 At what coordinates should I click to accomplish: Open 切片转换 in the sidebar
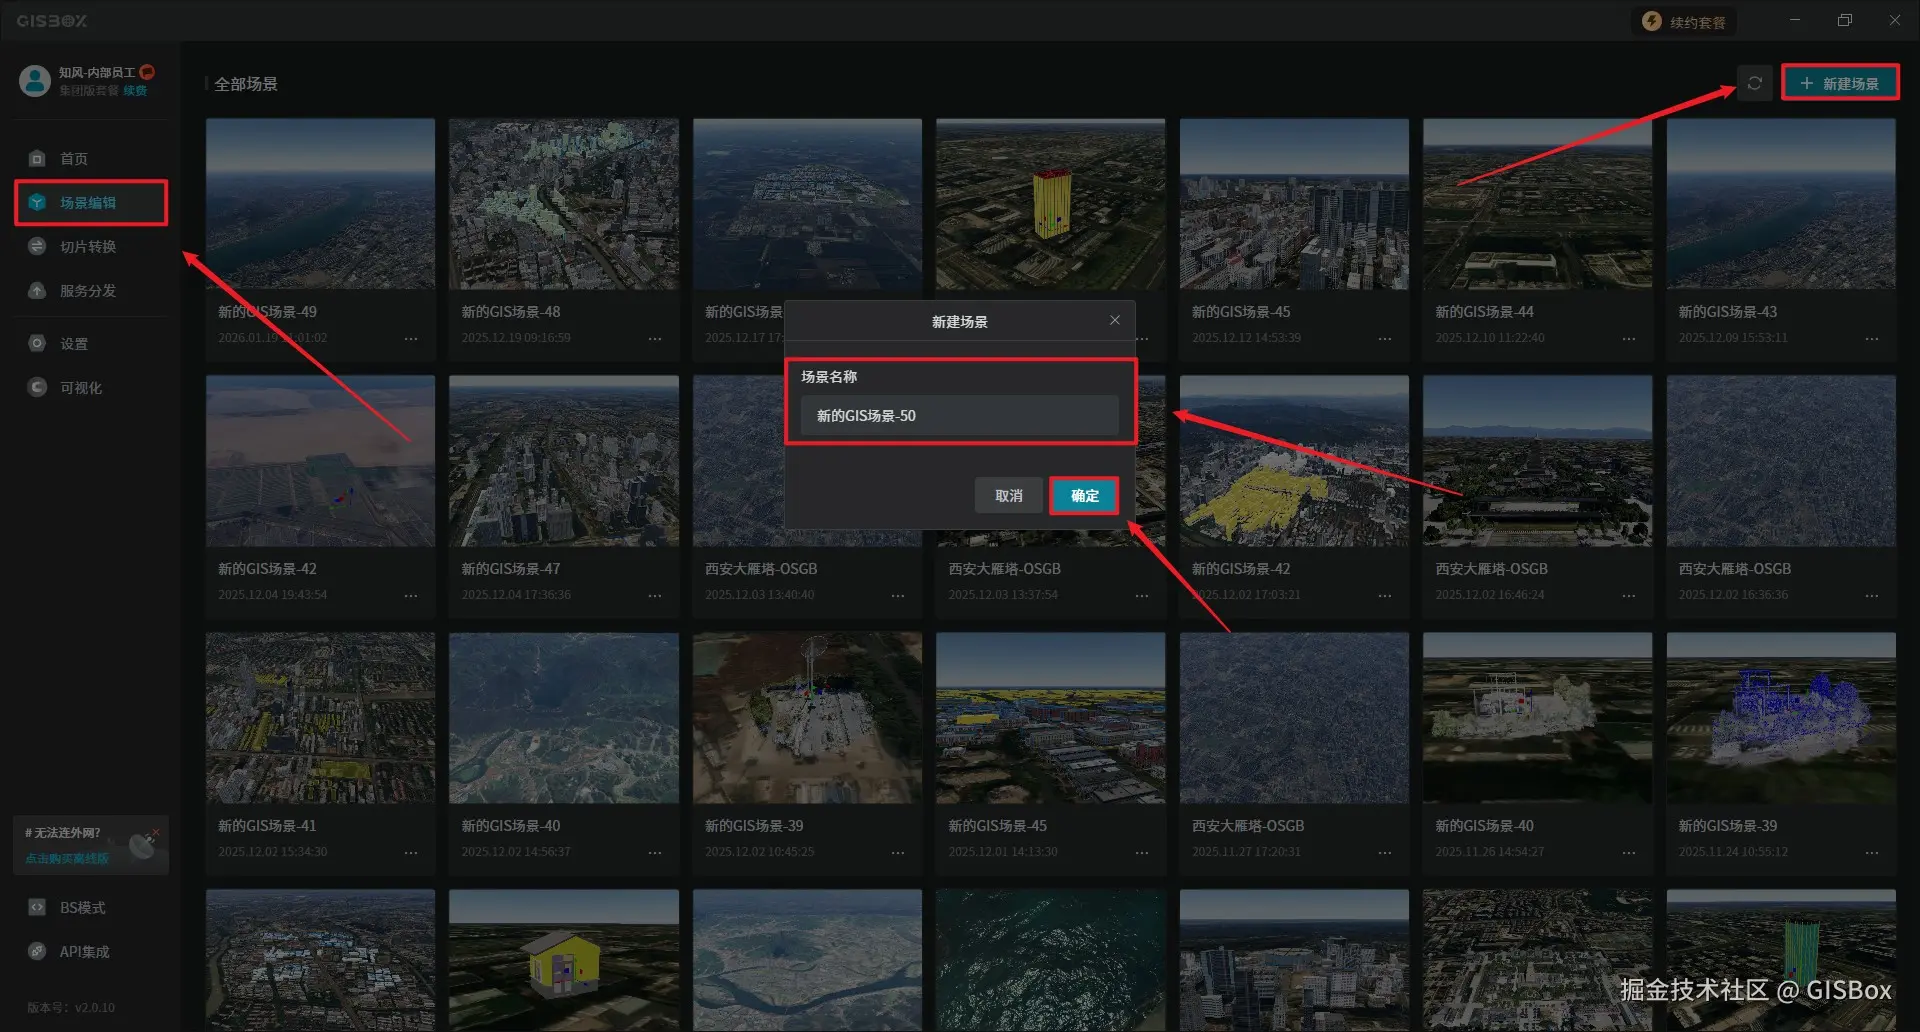click(91, 246)
